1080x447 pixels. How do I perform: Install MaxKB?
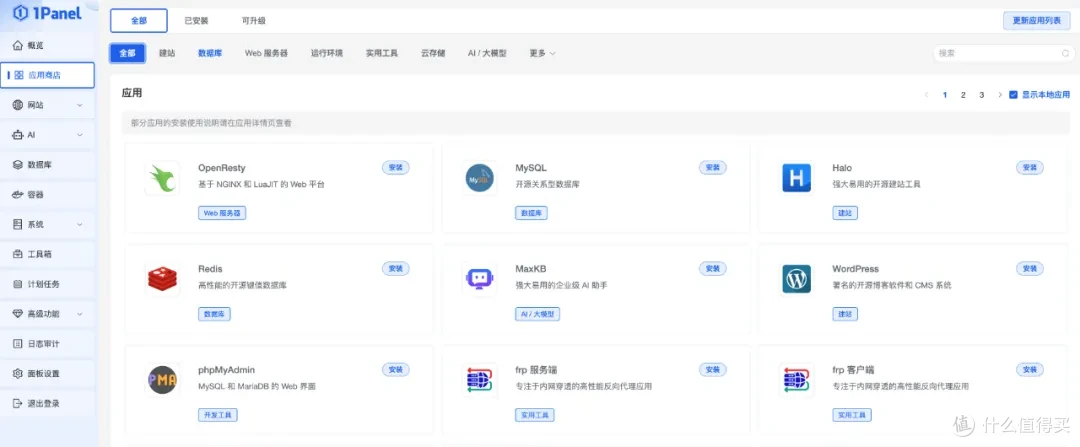click(712, 269)
